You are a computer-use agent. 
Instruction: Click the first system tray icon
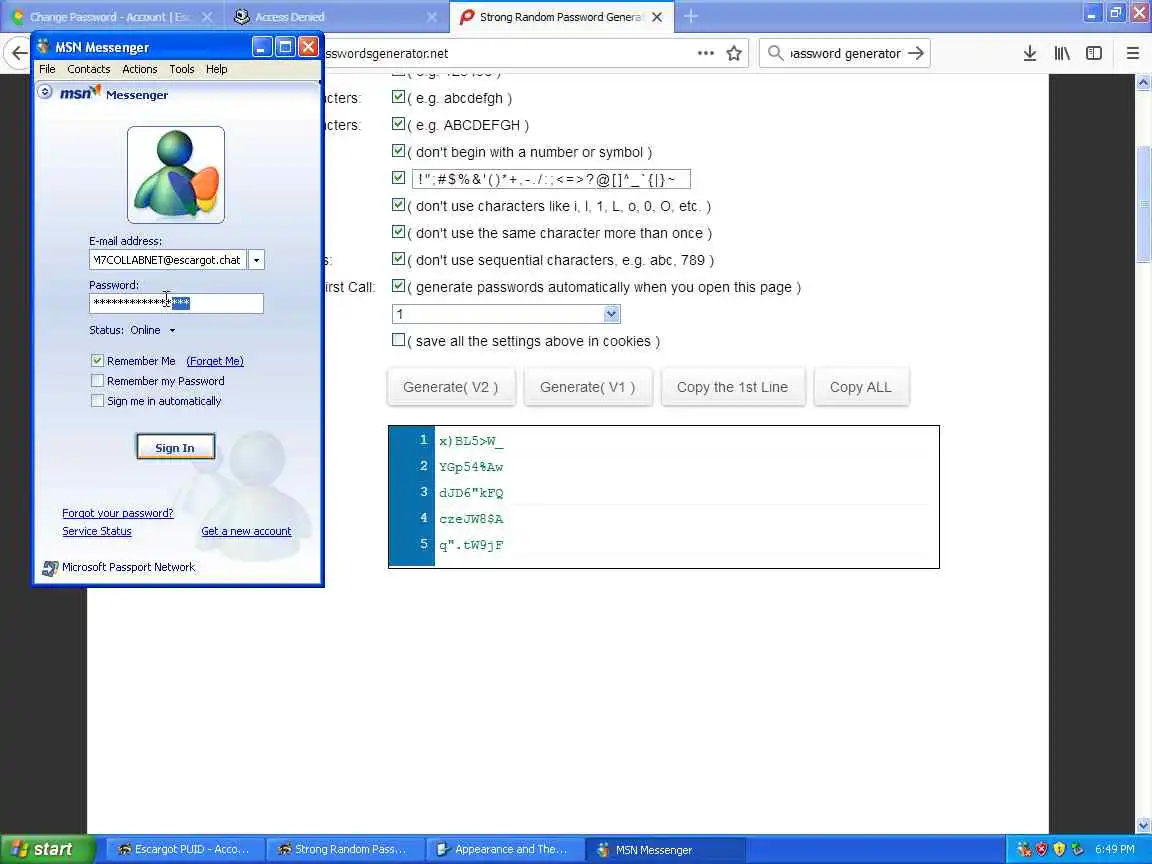(1024, 849)
